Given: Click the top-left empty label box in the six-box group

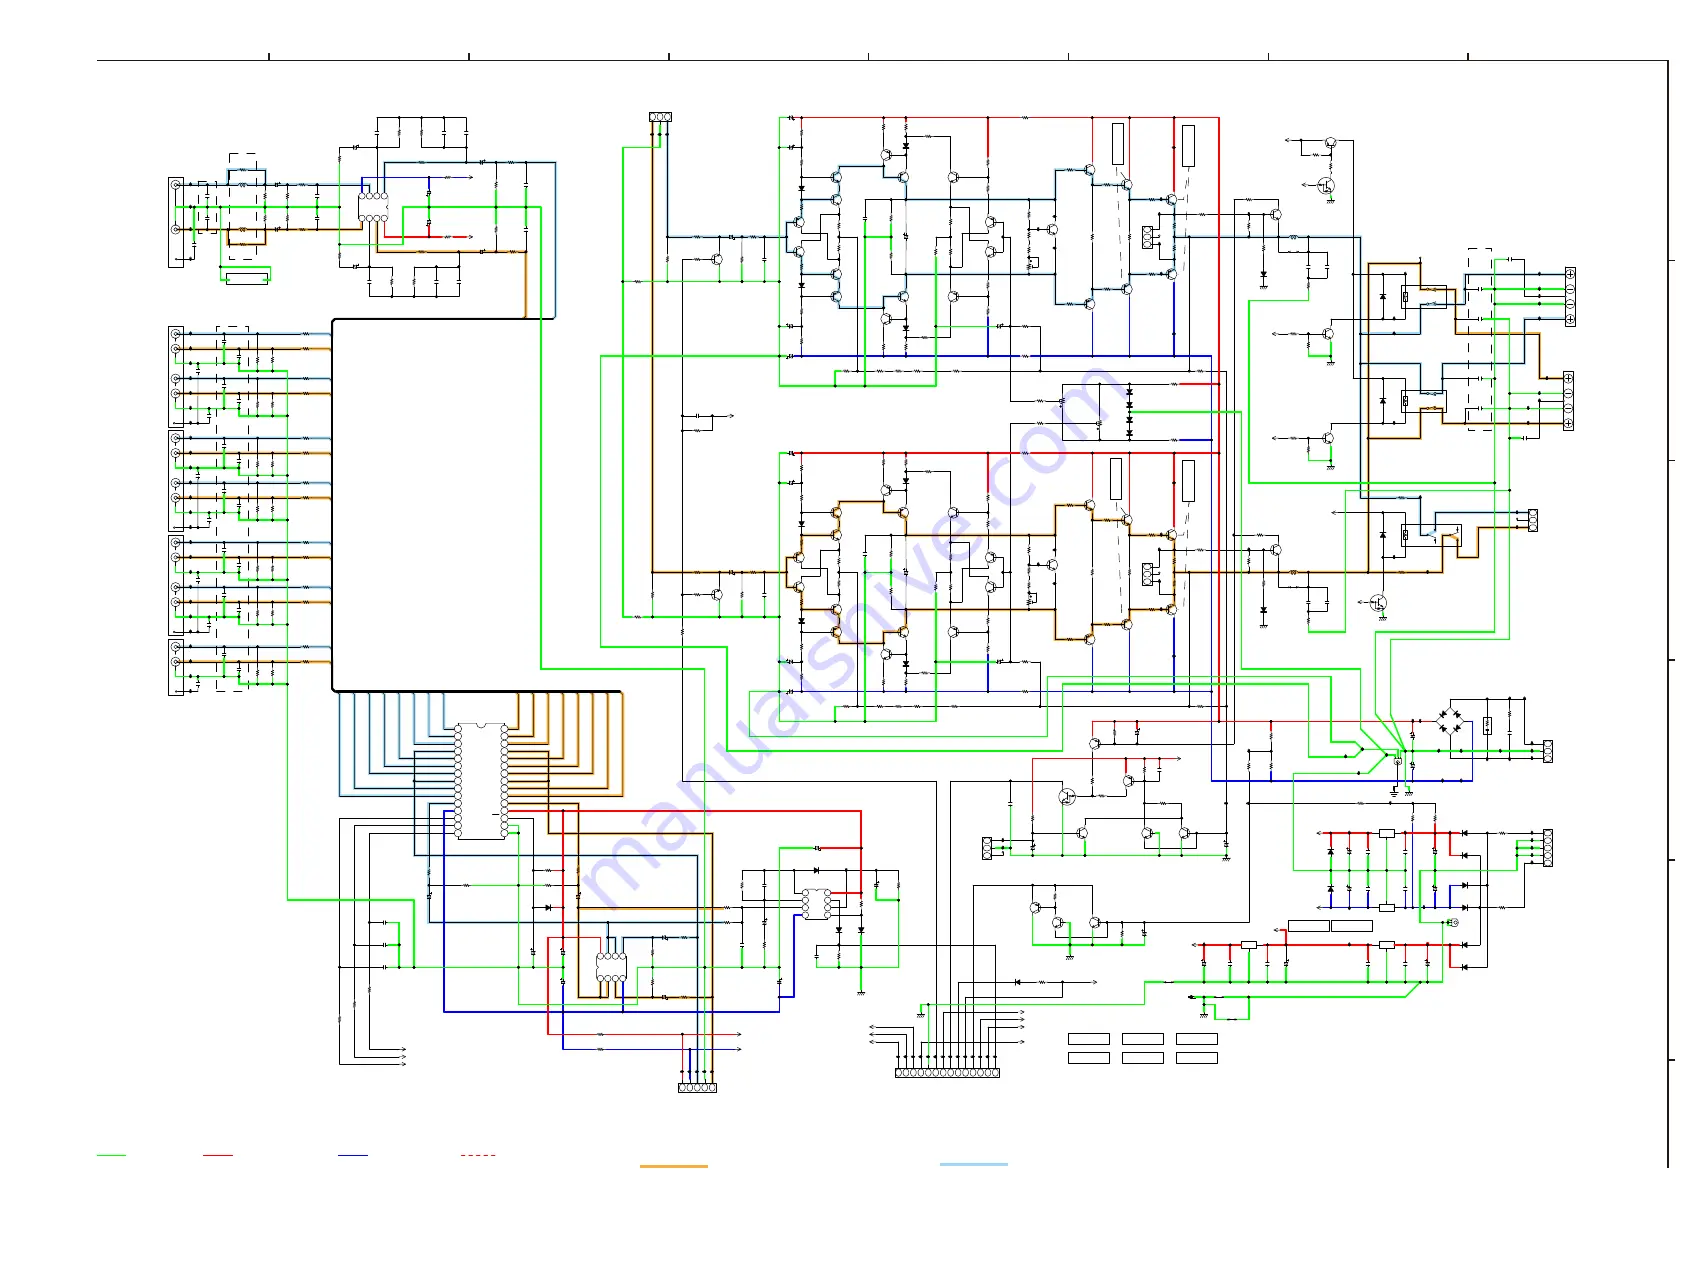Looking at the screenshot, I should point(1089,1039).
